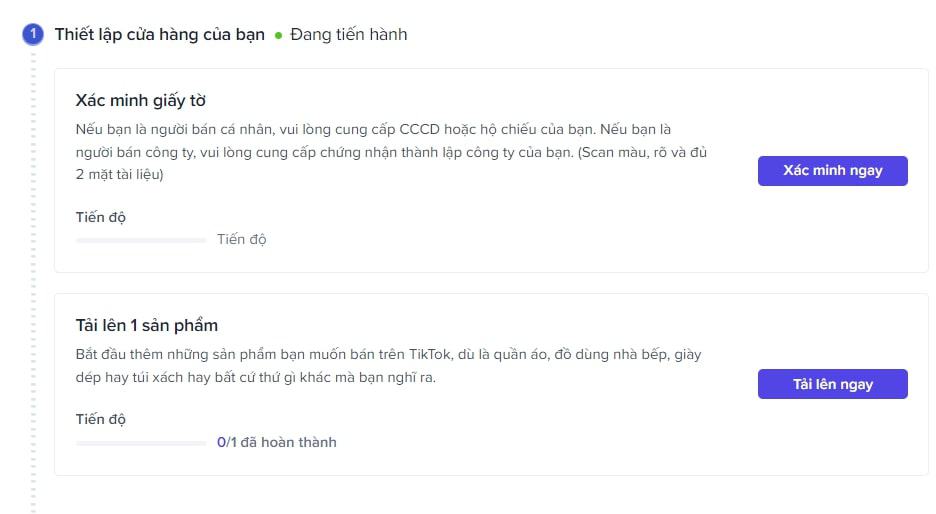Click the "0/1 đã hoàn thành" progress text

tap(277, 442)
